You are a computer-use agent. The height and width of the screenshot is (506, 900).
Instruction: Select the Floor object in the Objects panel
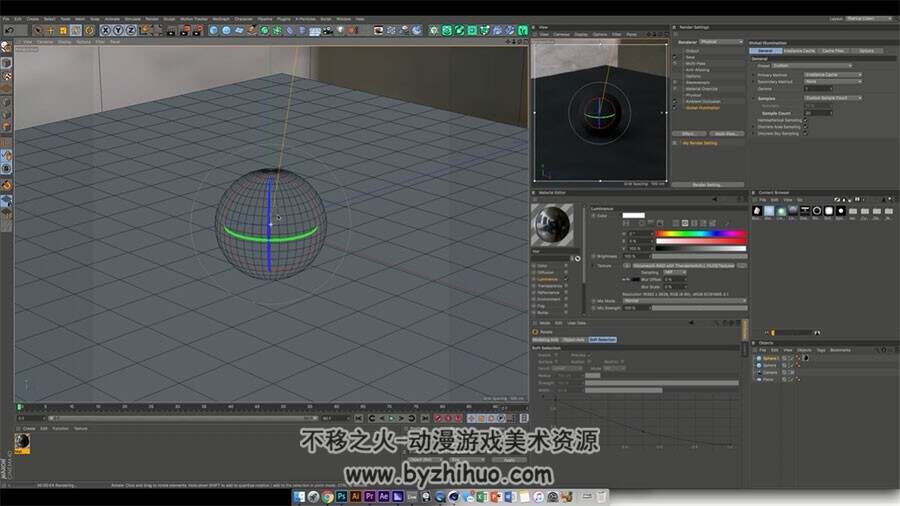click(x=768, y=379)
